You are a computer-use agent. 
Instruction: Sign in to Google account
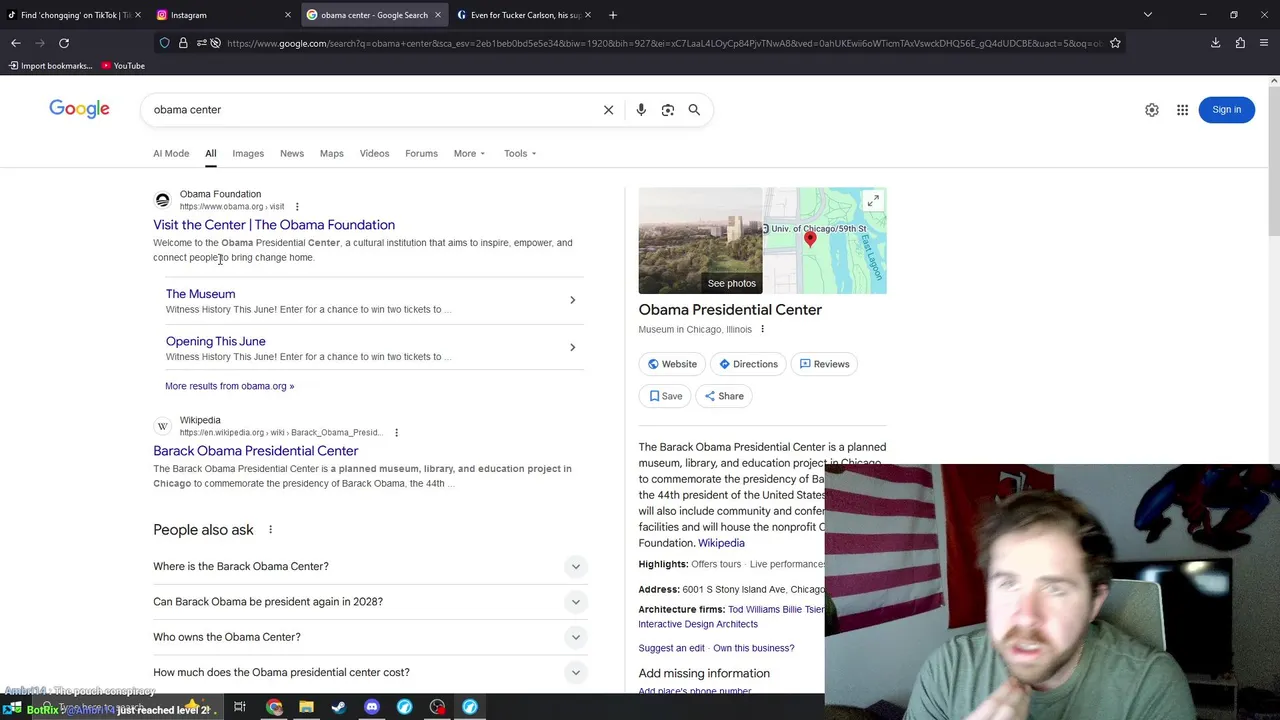[1226, 110]
